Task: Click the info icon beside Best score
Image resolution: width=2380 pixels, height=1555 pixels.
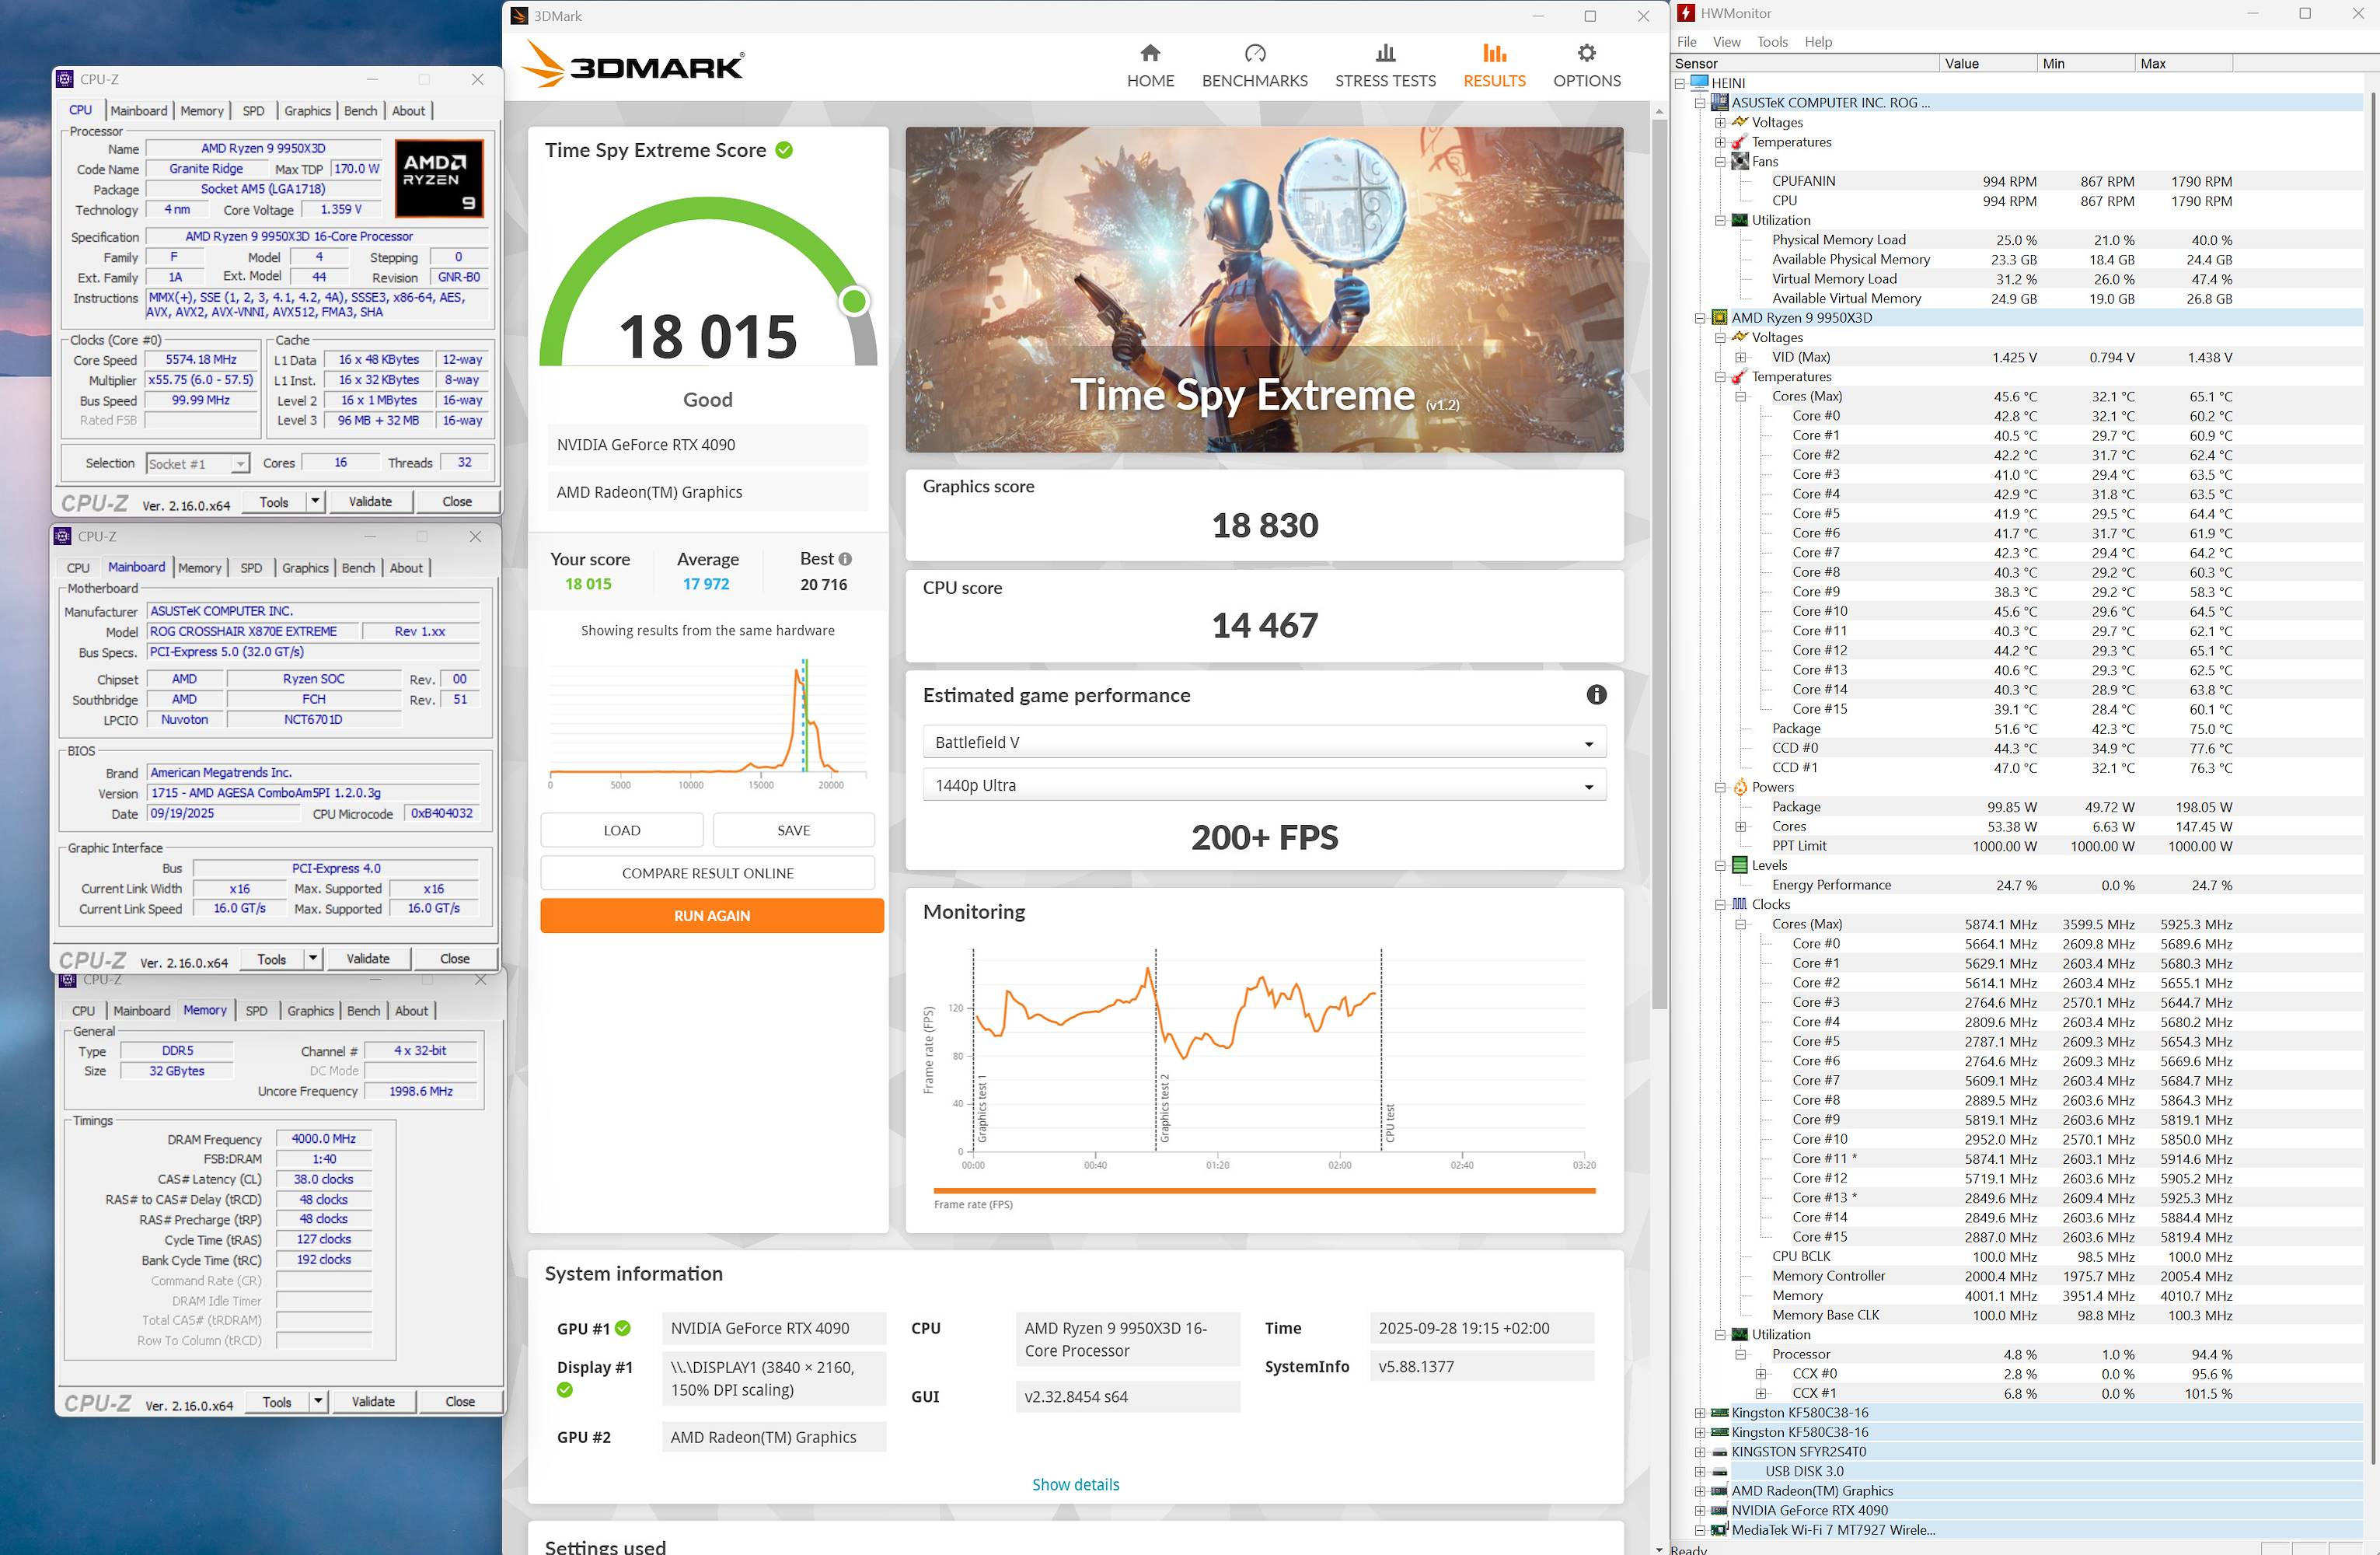Action: pyautogui.click(x=845, y=559)
